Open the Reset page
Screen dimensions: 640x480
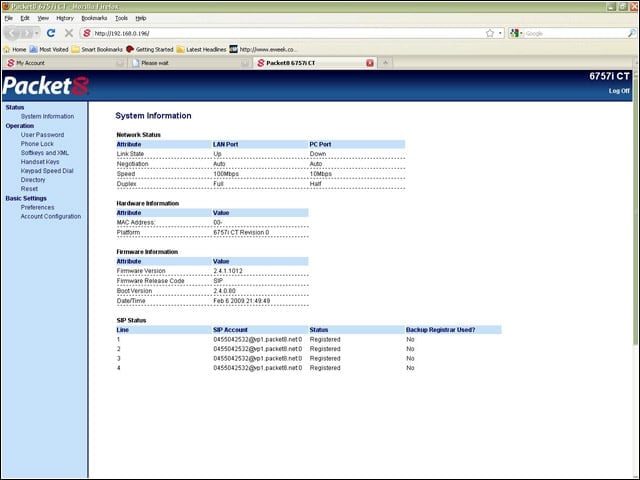coord(29,189)
